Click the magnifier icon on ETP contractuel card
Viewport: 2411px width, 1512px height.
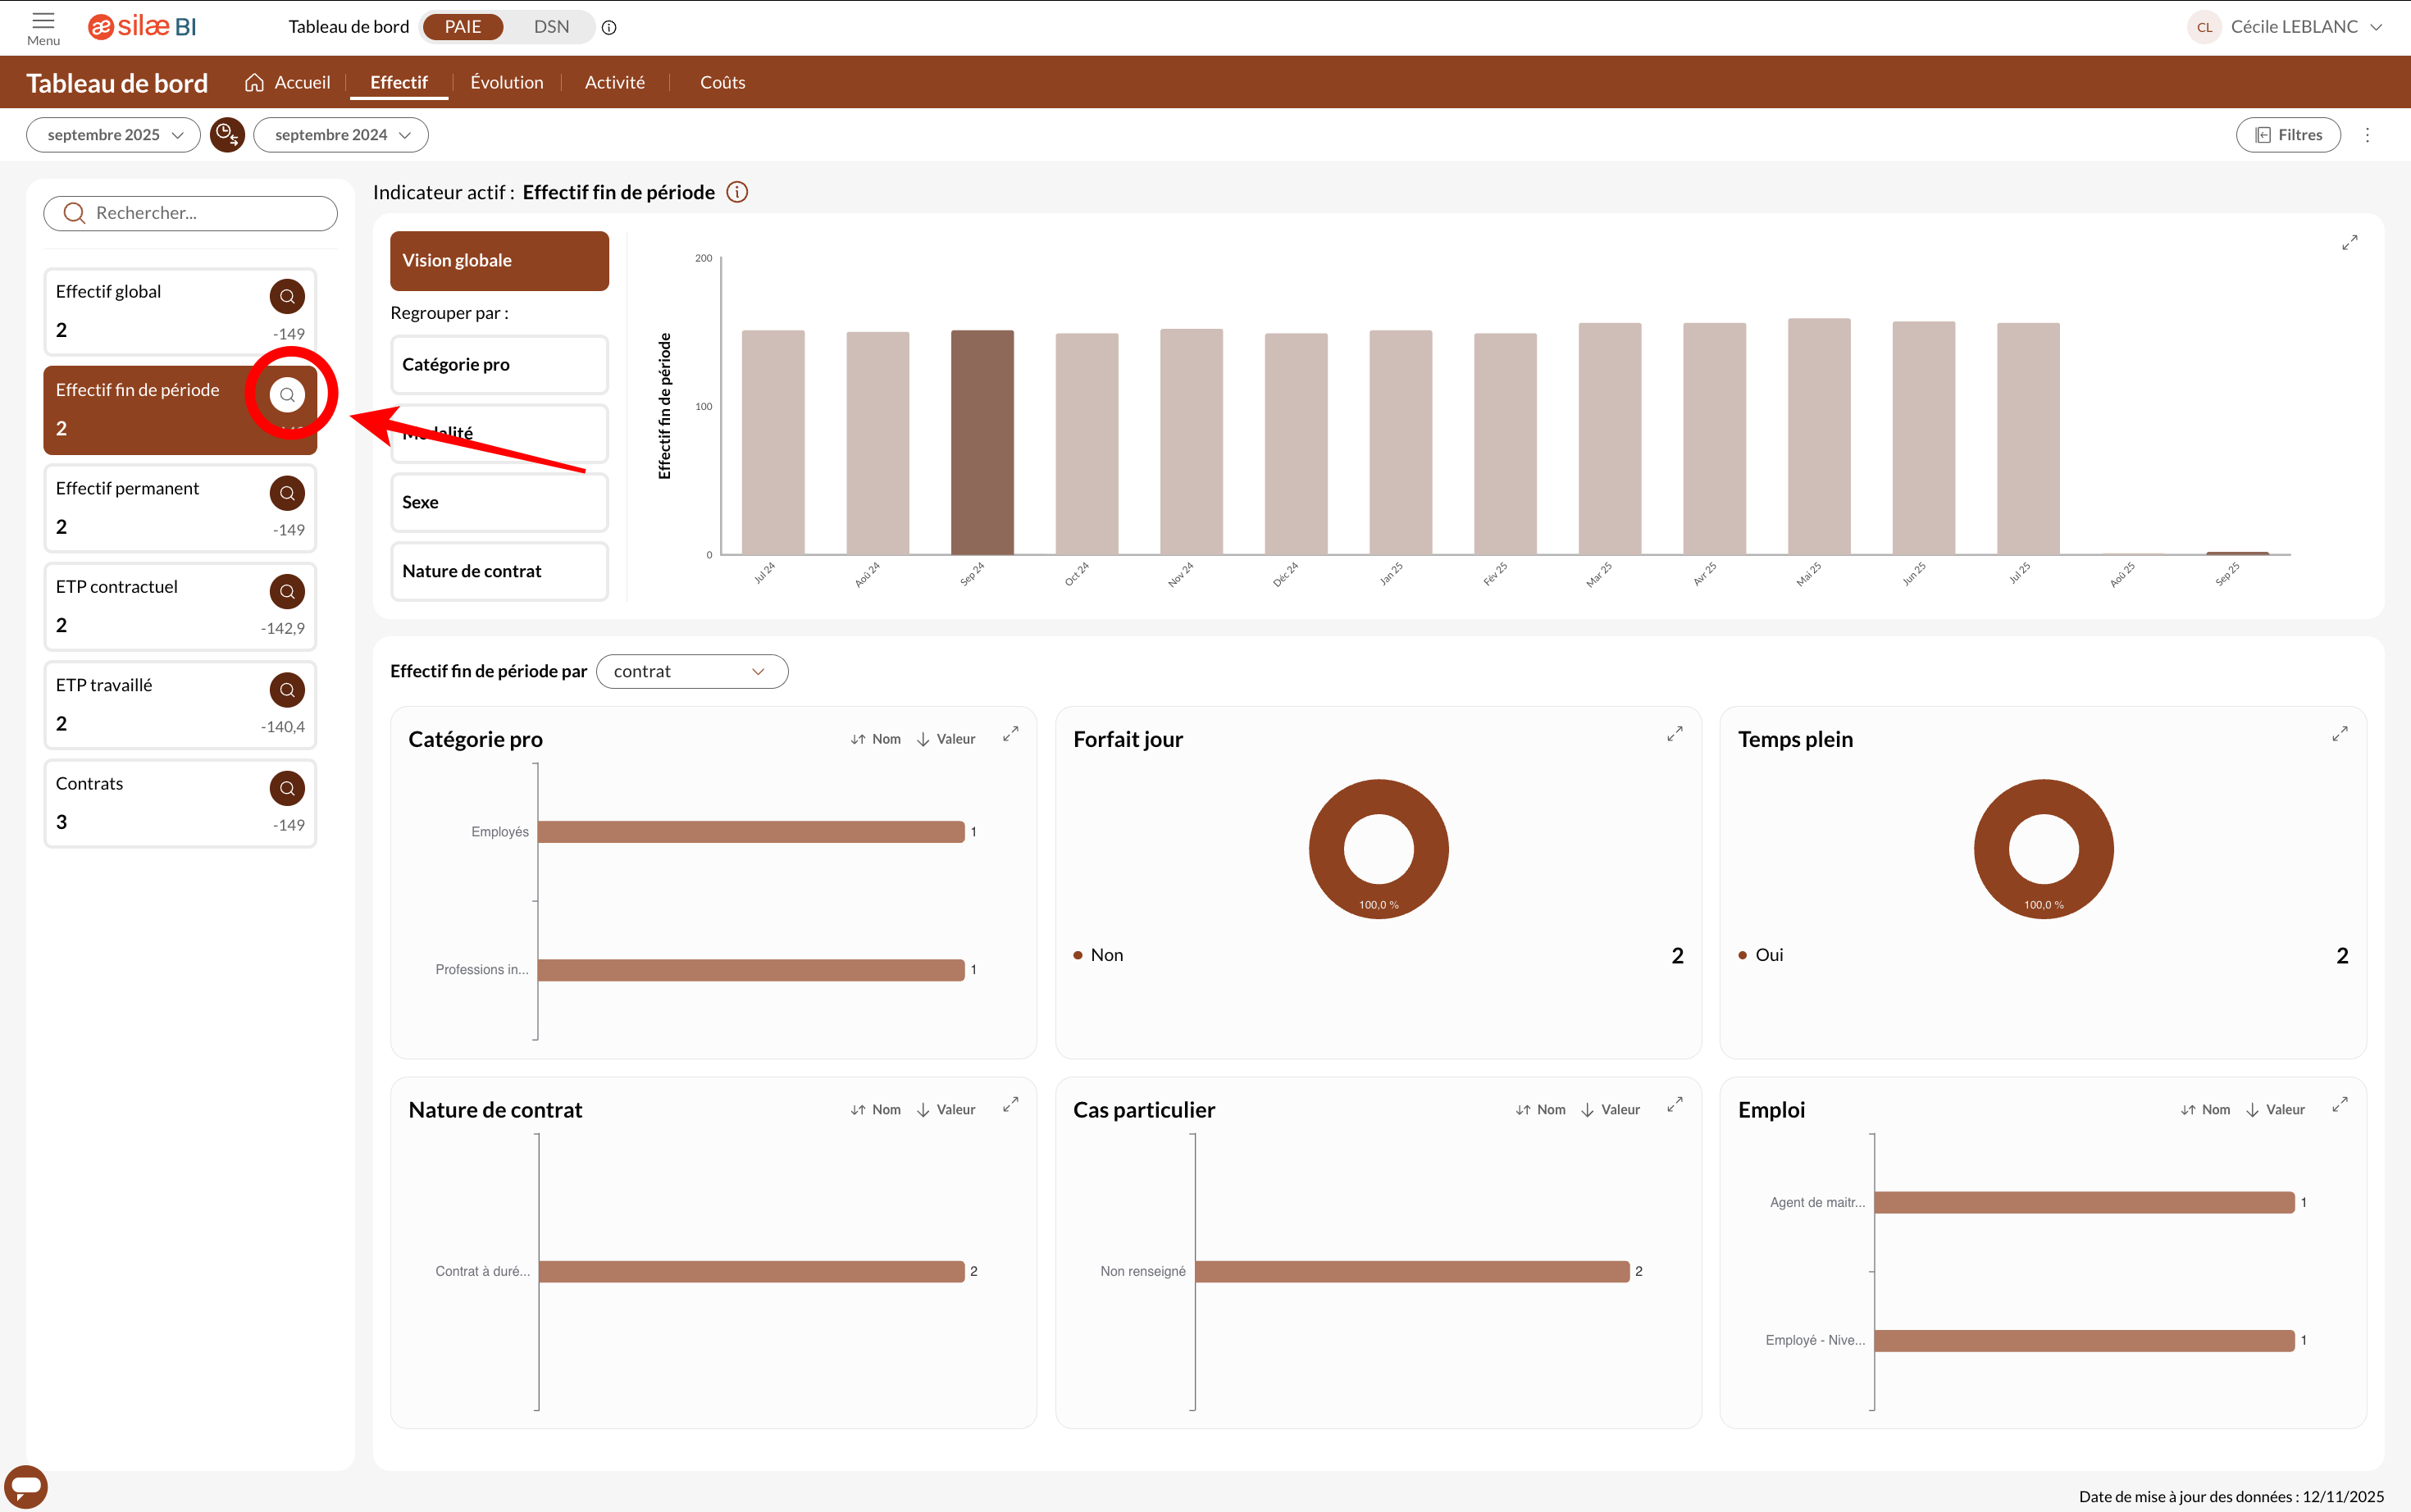pos(287,591)
